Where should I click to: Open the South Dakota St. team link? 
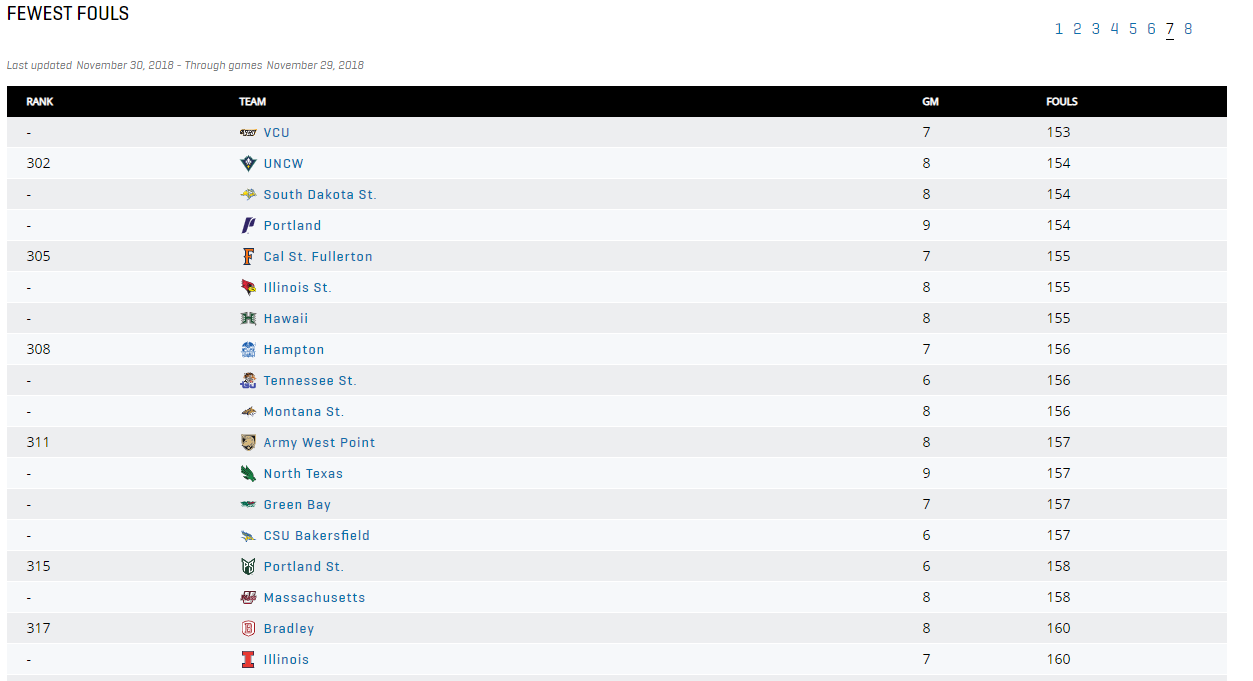point(320,195)
